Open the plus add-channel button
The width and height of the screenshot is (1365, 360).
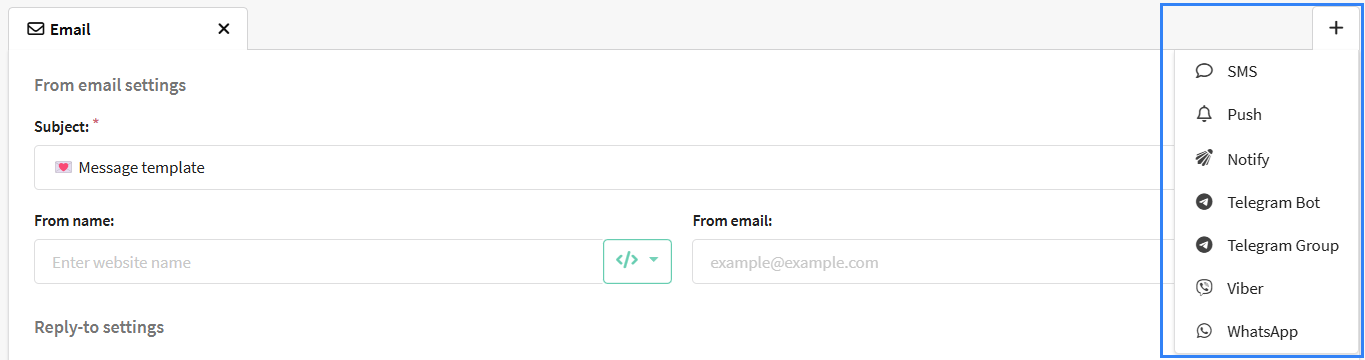coord(1336,28)
